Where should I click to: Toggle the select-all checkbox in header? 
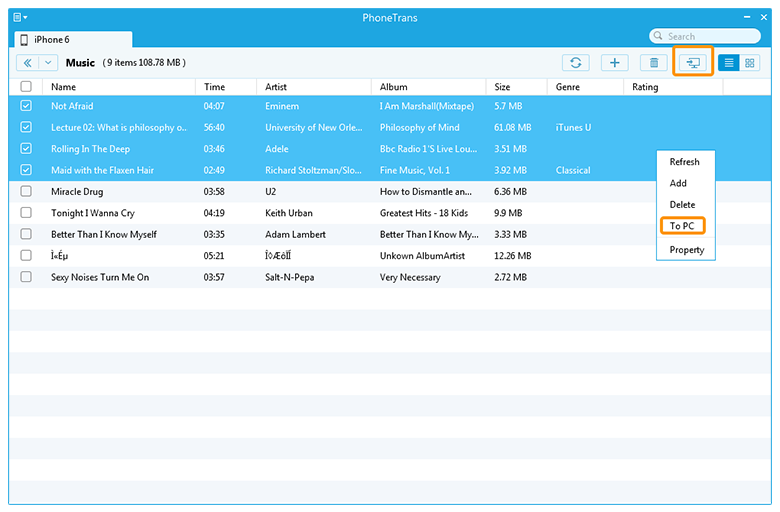click(26, 87)
